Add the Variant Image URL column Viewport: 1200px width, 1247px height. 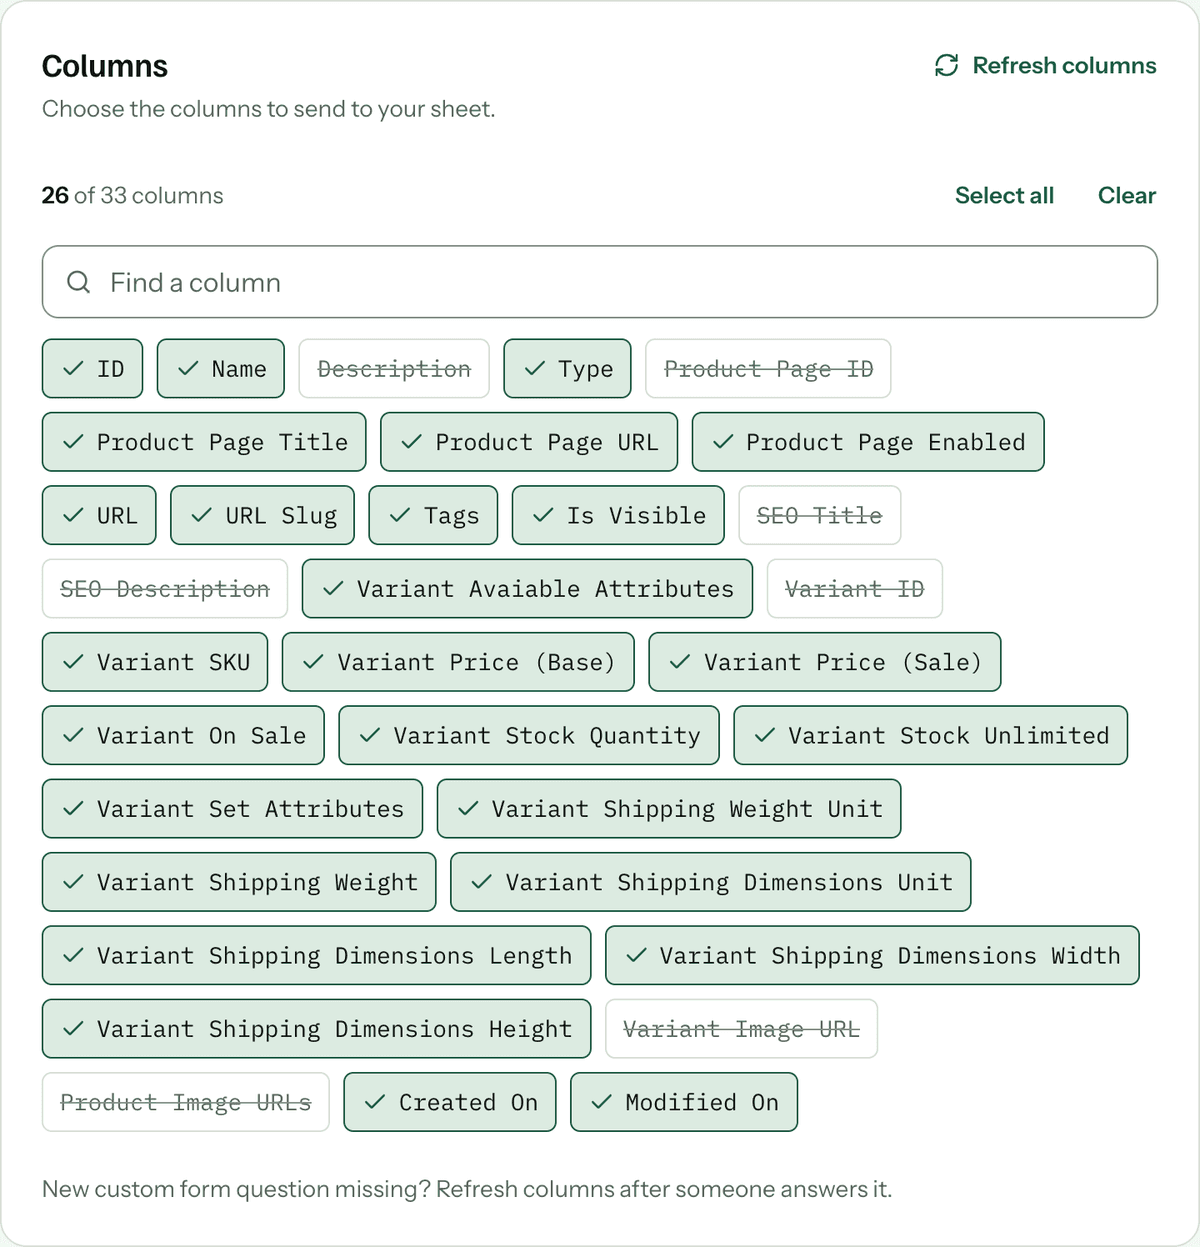(x=741, y=1029)
